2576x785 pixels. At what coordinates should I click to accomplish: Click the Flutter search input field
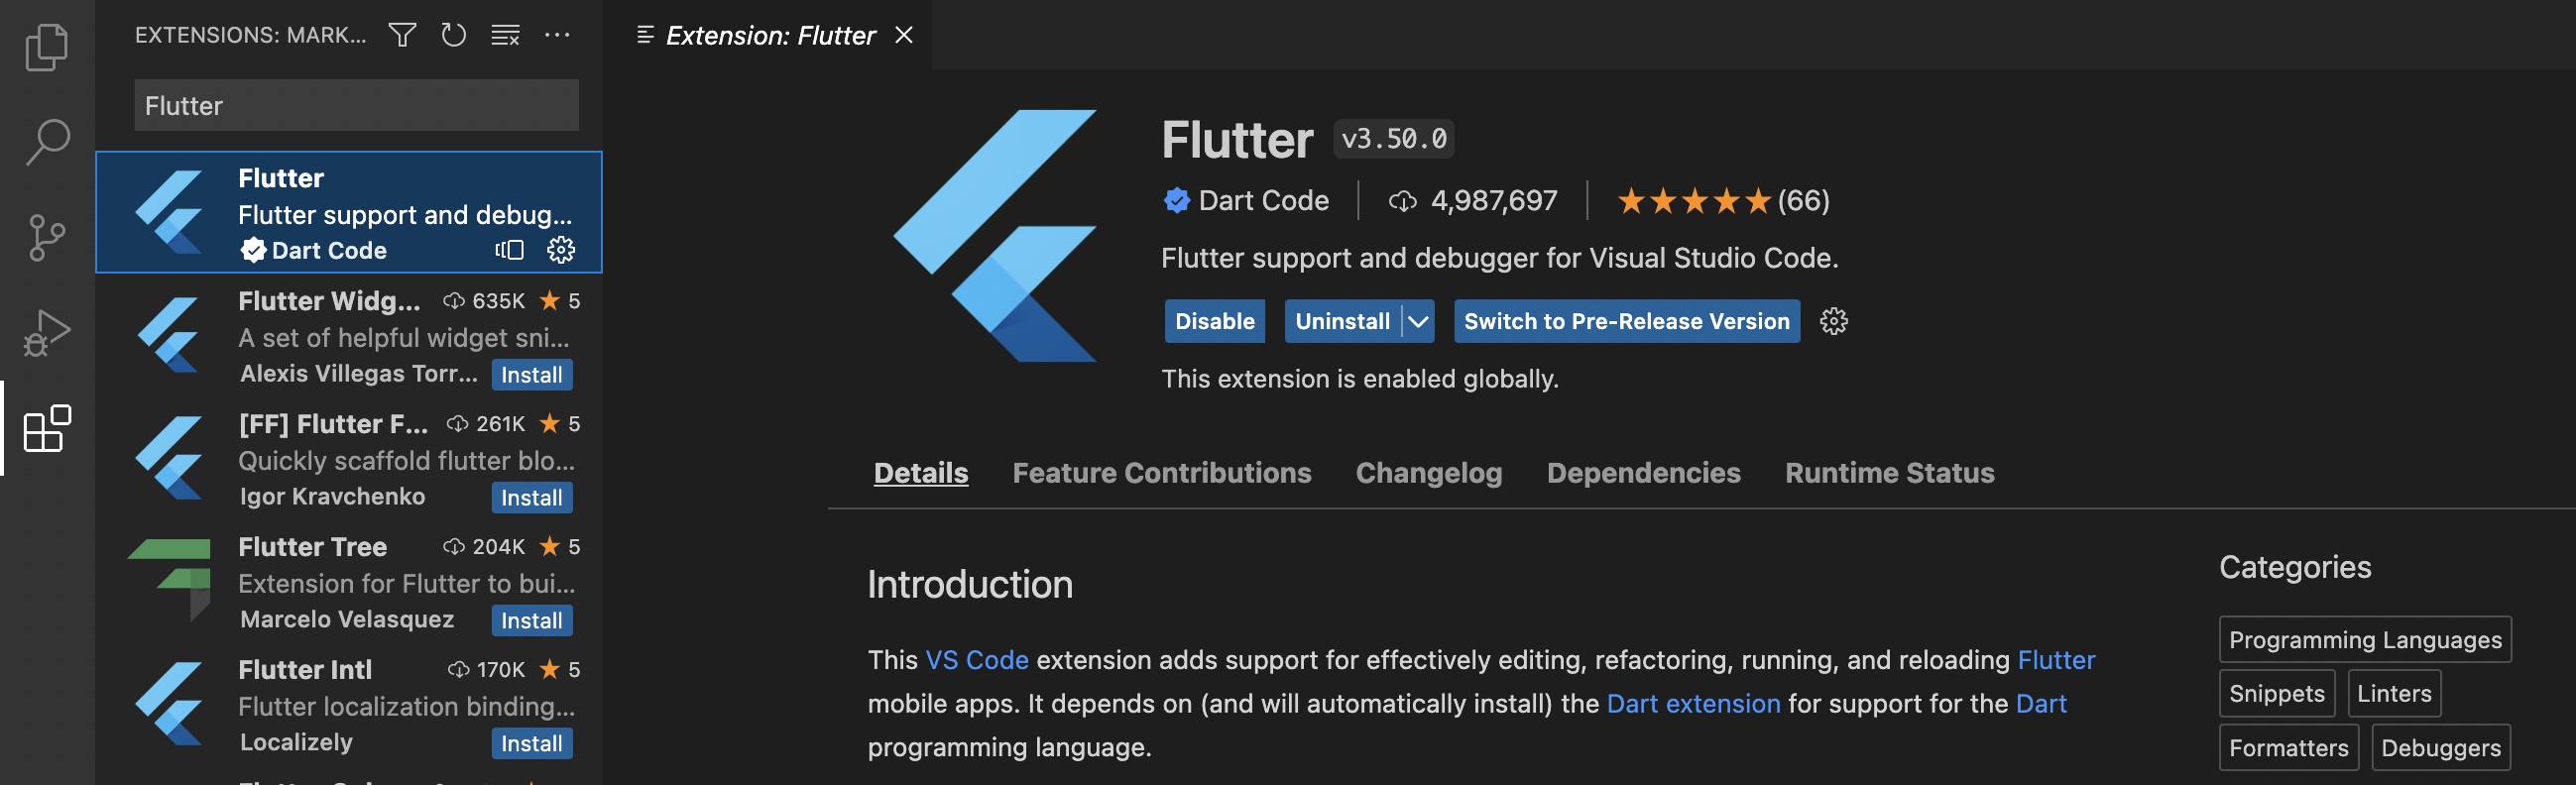356,105
